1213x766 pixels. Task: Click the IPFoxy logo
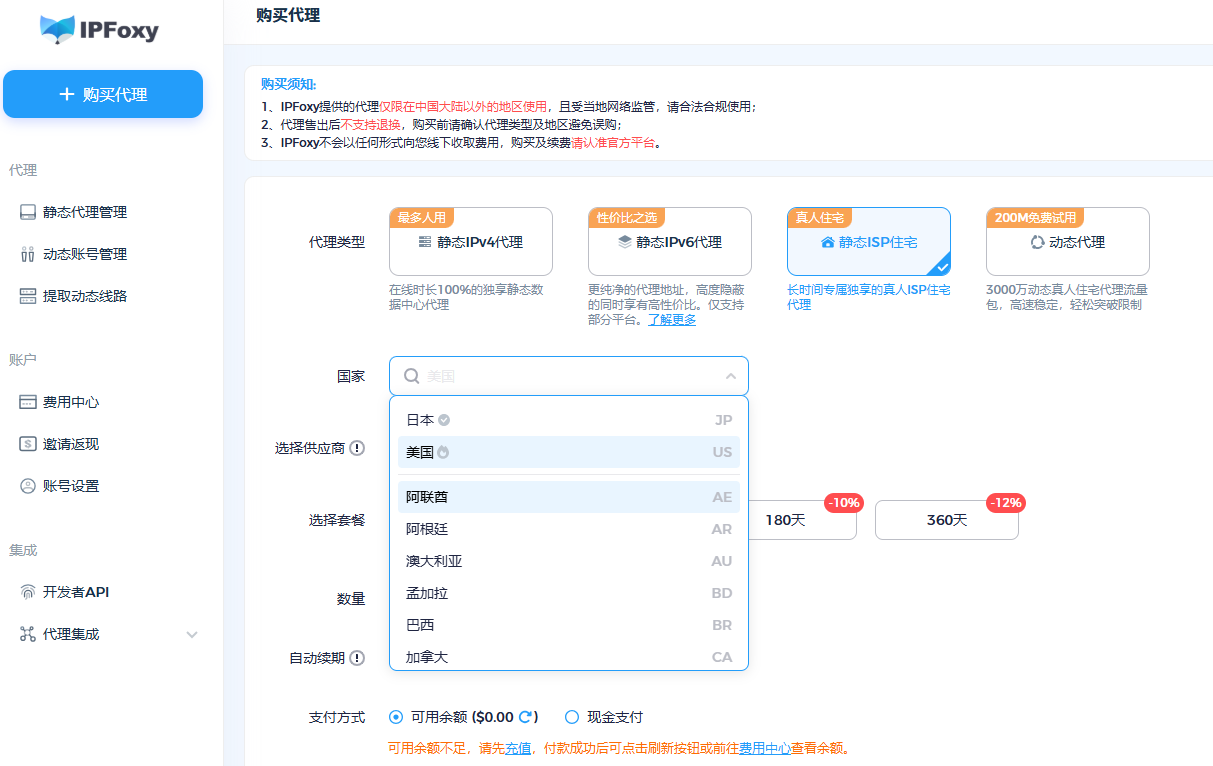click(x=99, y=30)
